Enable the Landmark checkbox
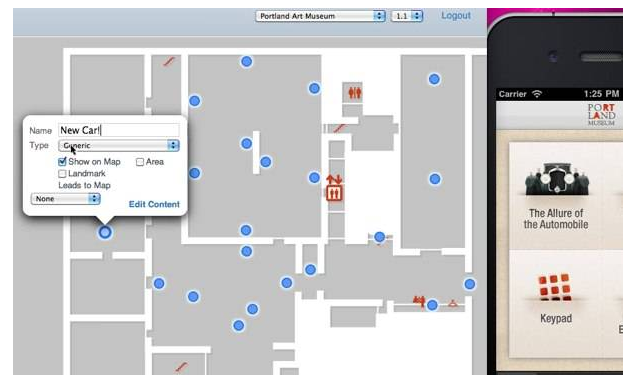 point(62,174)
